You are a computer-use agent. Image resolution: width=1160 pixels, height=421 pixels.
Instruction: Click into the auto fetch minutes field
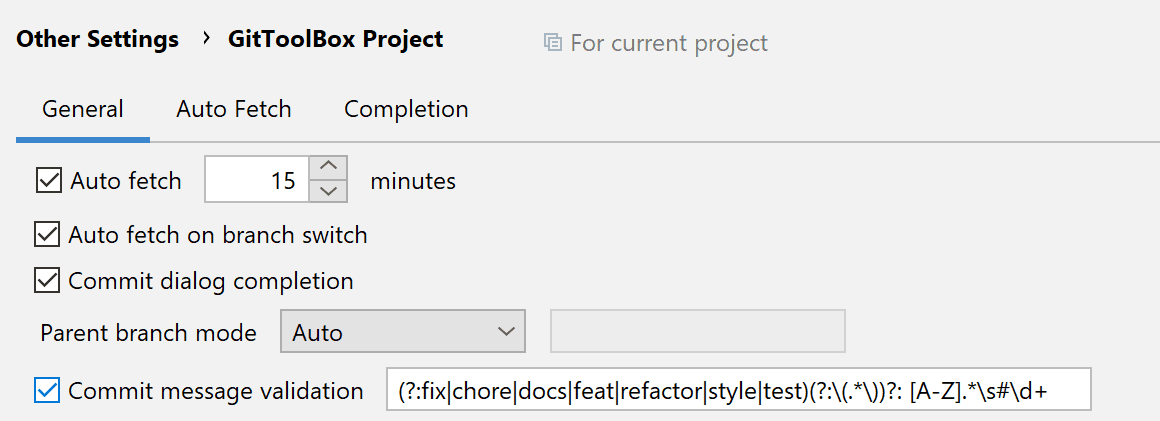(257, 181)
